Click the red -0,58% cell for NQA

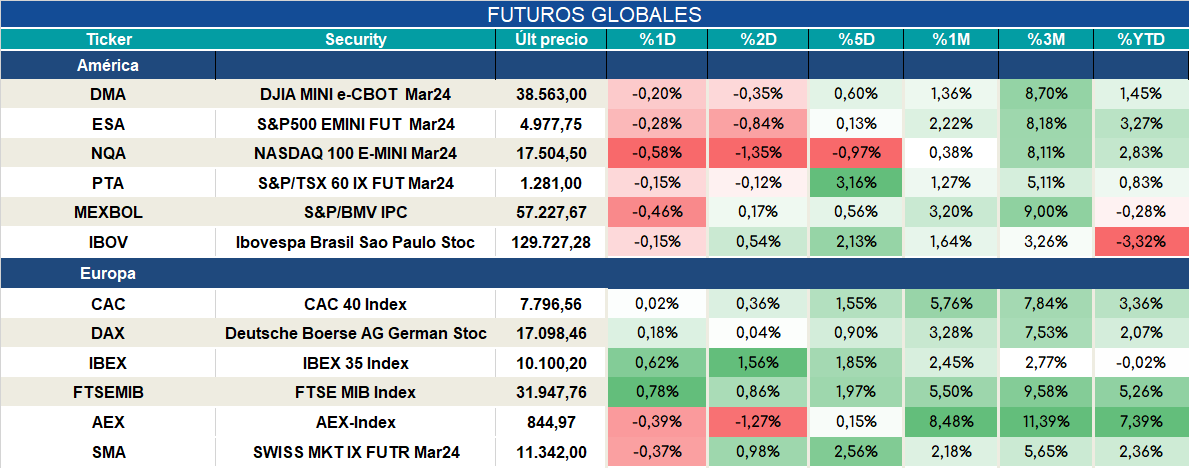(657, 153)
